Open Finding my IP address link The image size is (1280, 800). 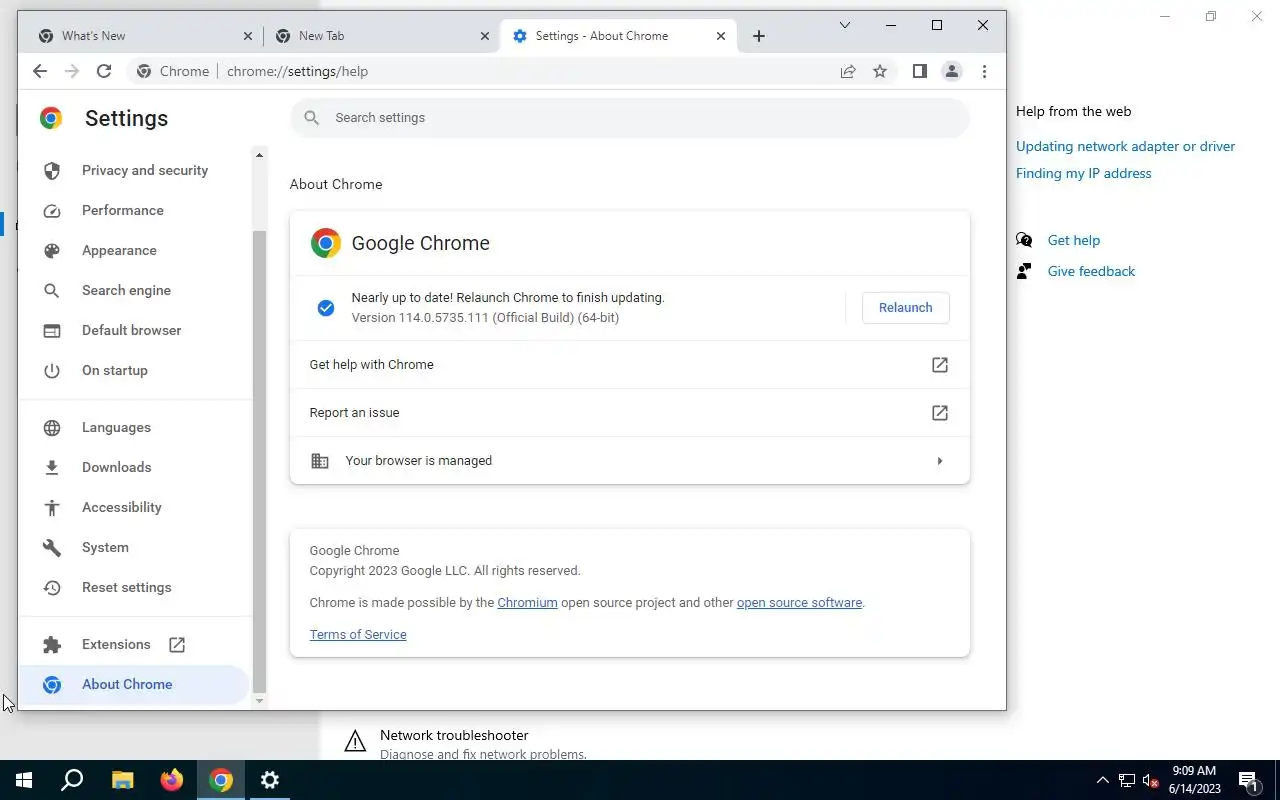(1084, 173)
